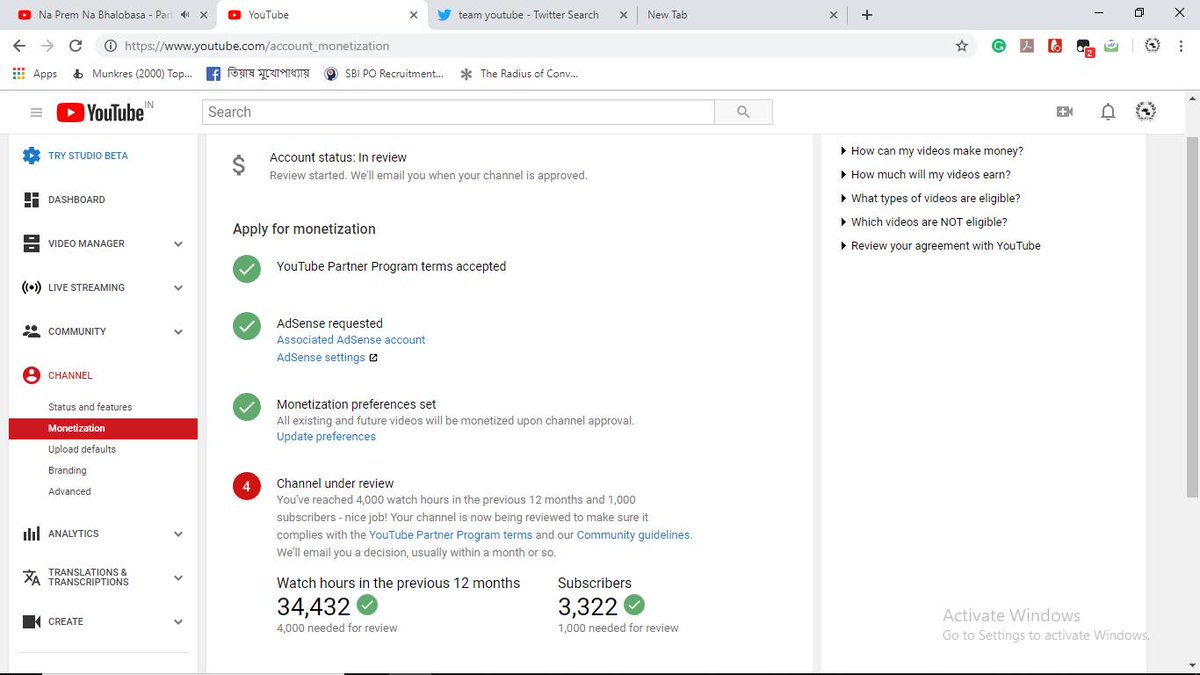Open Status and features in the Channel menu
The width and height of the screenshot is (1200, 675).
pos(90,407)
